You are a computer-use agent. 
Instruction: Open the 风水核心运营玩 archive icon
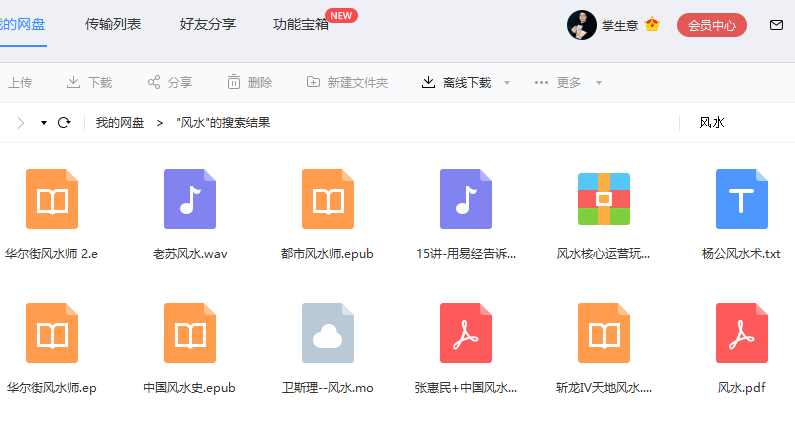click(604, 199)
